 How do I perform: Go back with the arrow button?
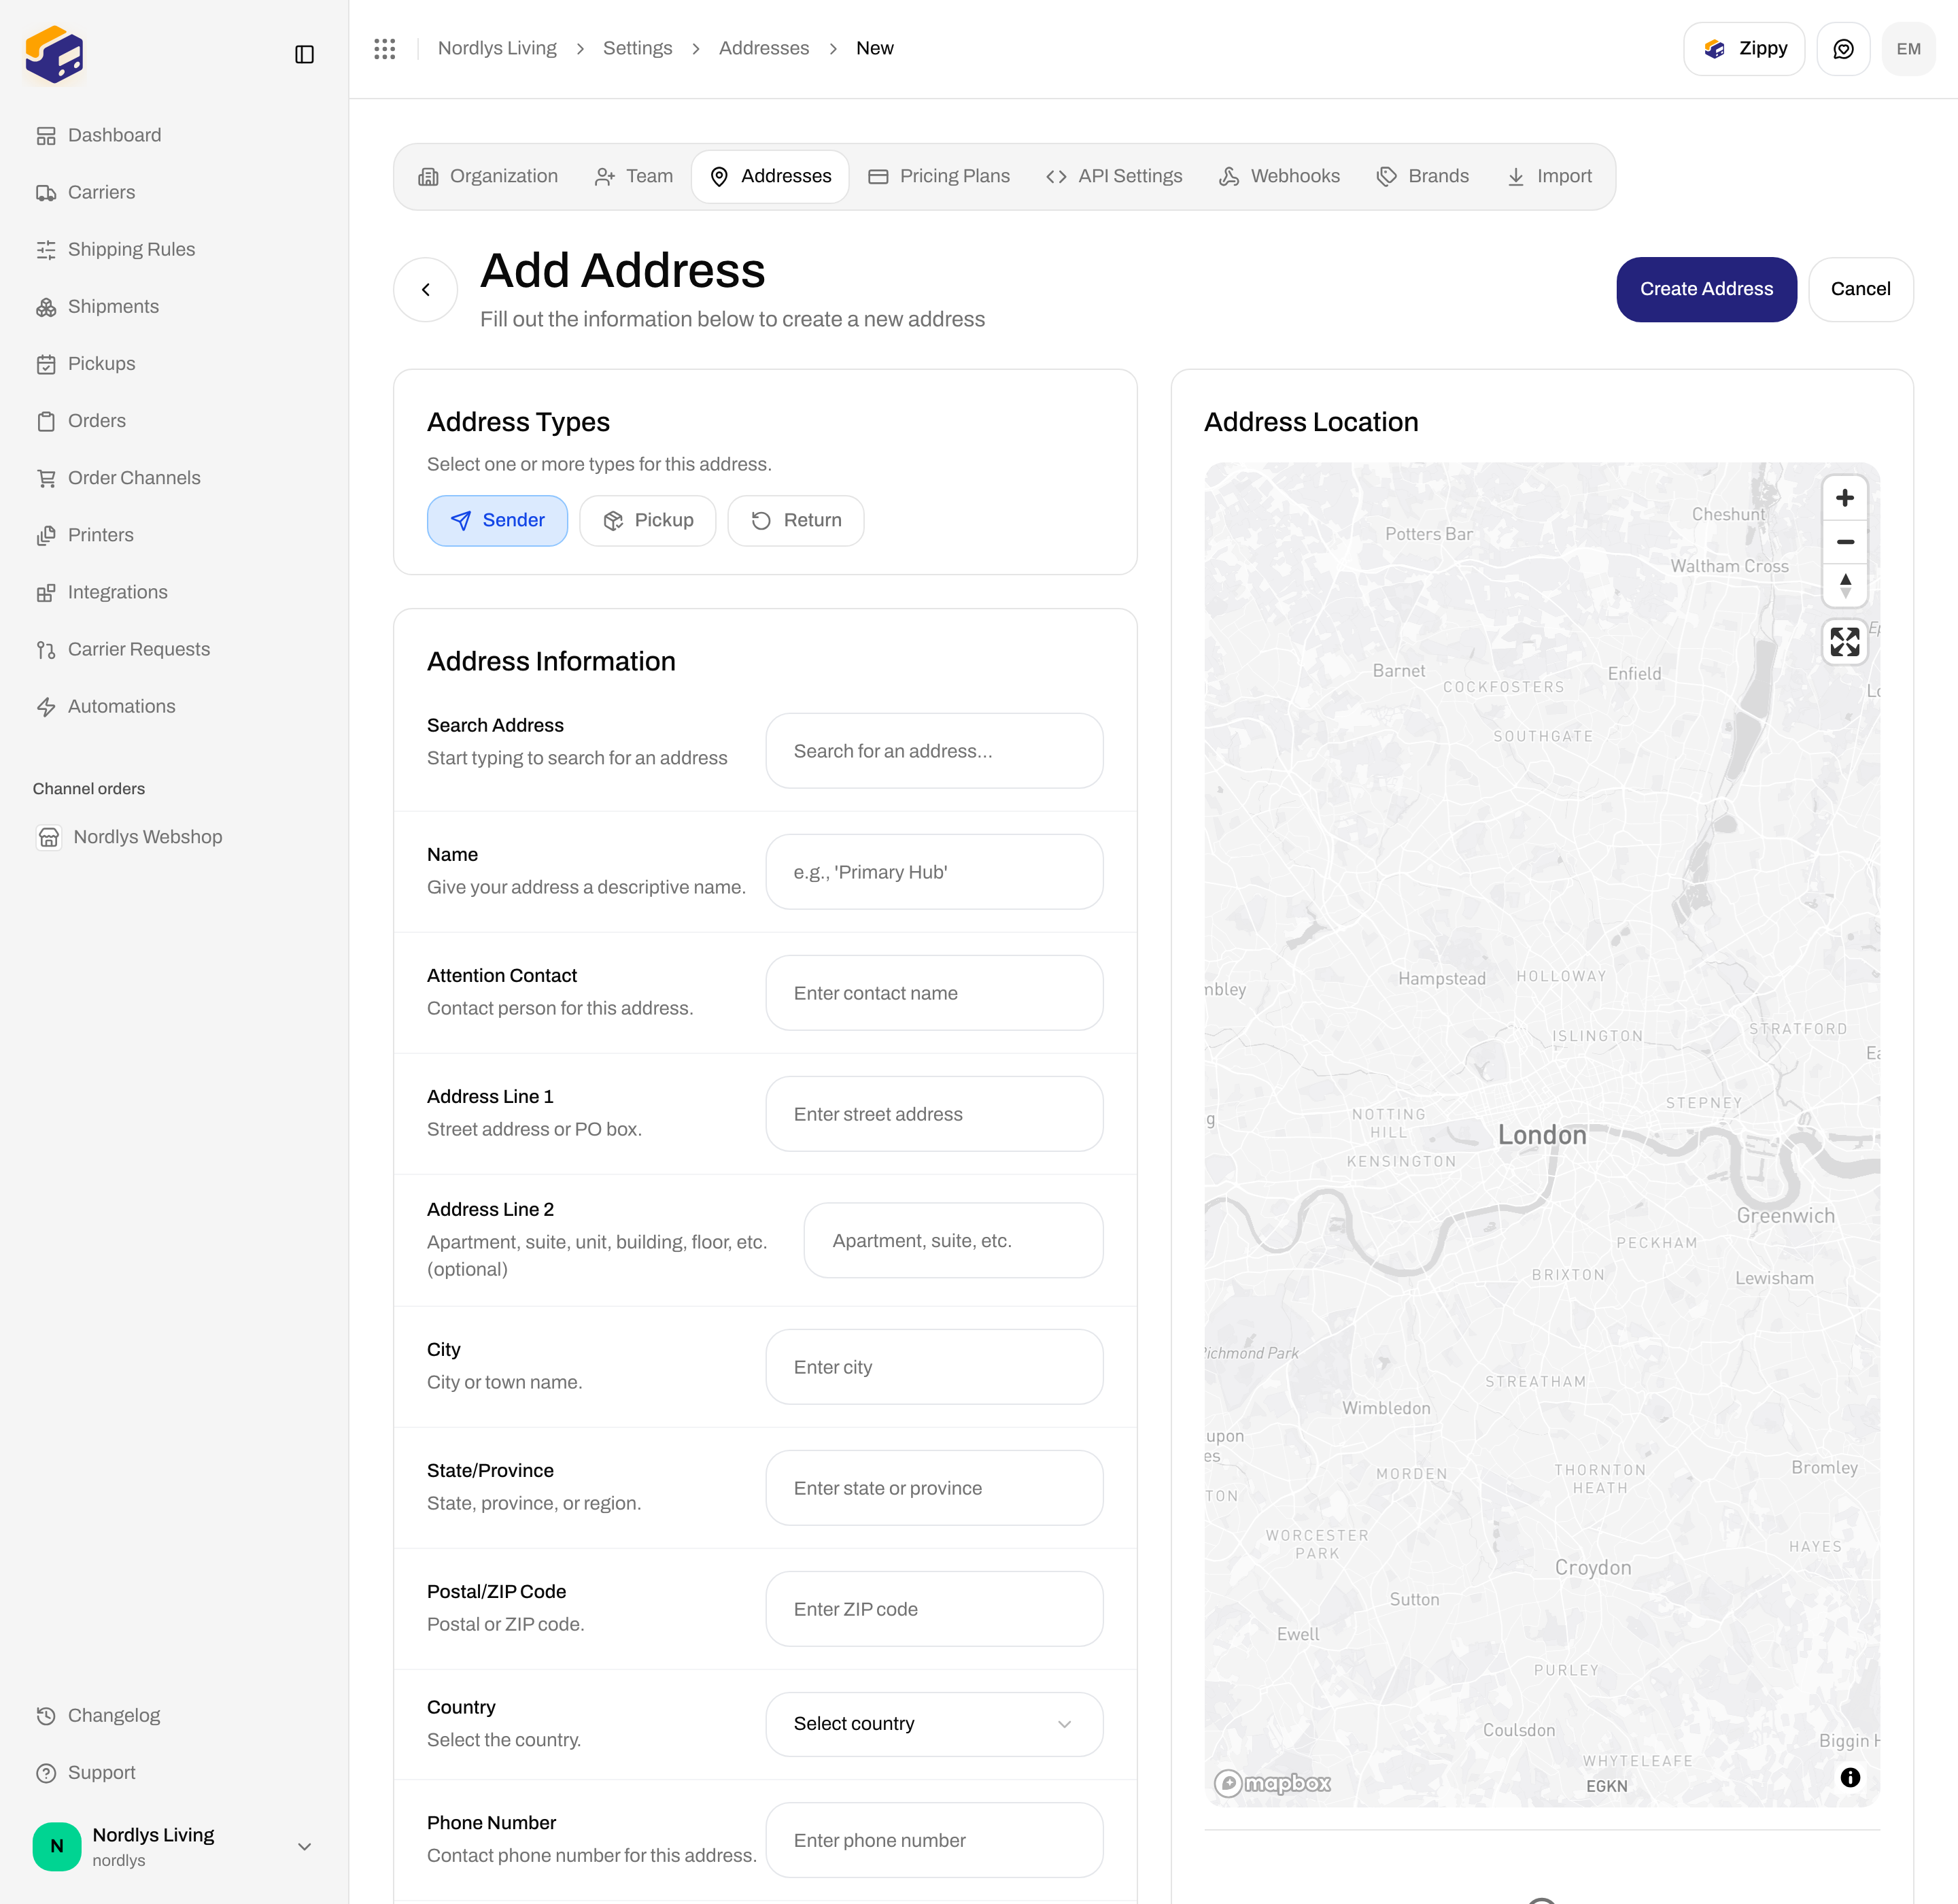click(x=426, y=289)
